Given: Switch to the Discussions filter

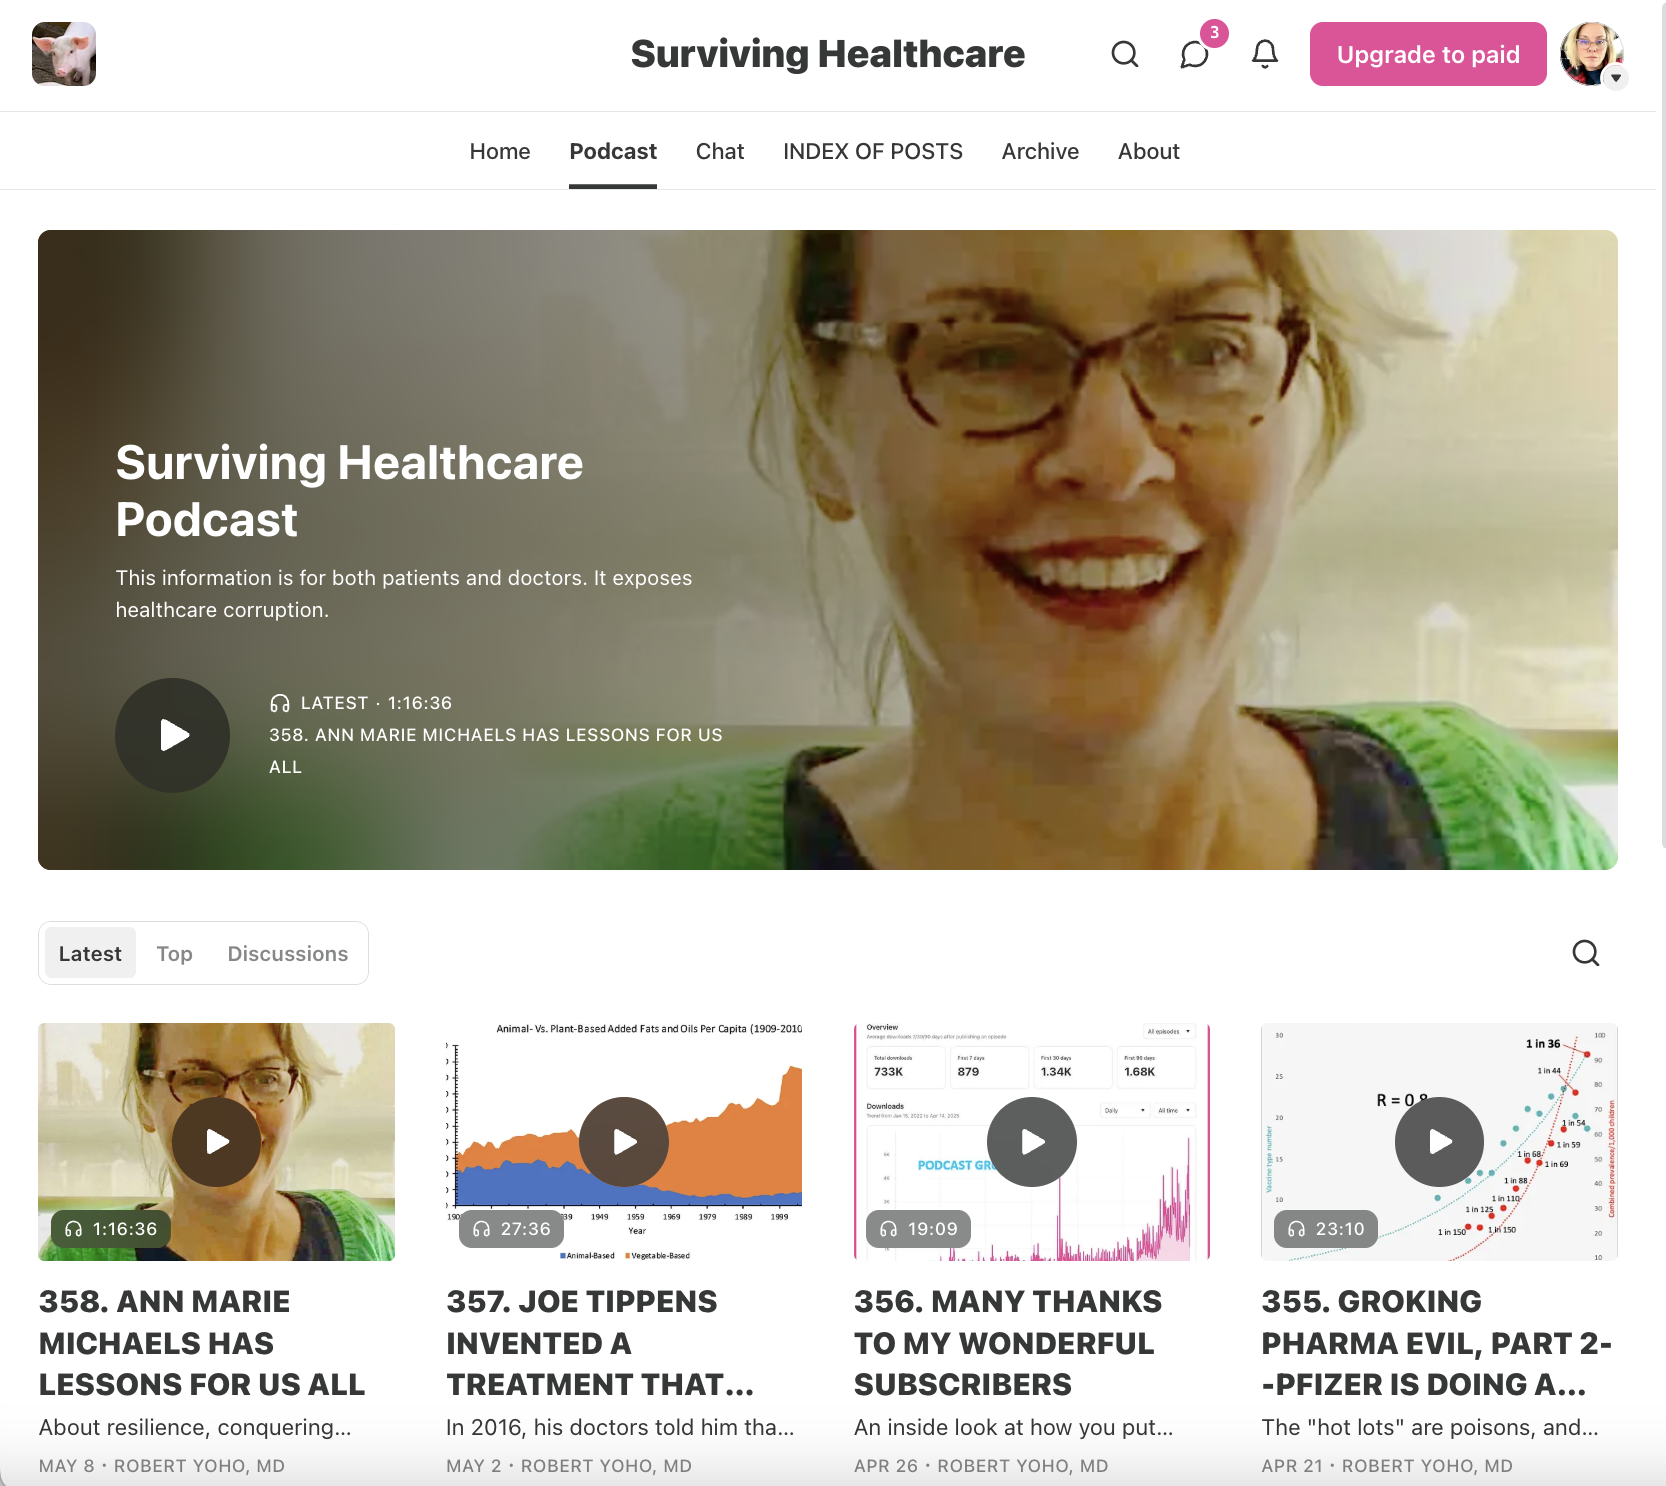Looking at the screenshot, I should (288, 953).
